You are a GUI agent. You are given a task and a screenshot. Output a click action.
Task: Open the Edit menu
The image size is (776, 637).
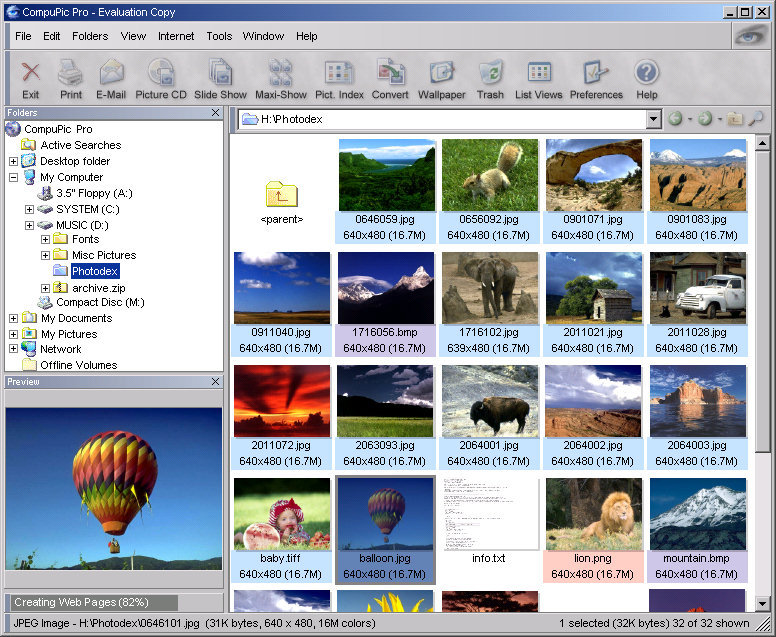point(51,36)
